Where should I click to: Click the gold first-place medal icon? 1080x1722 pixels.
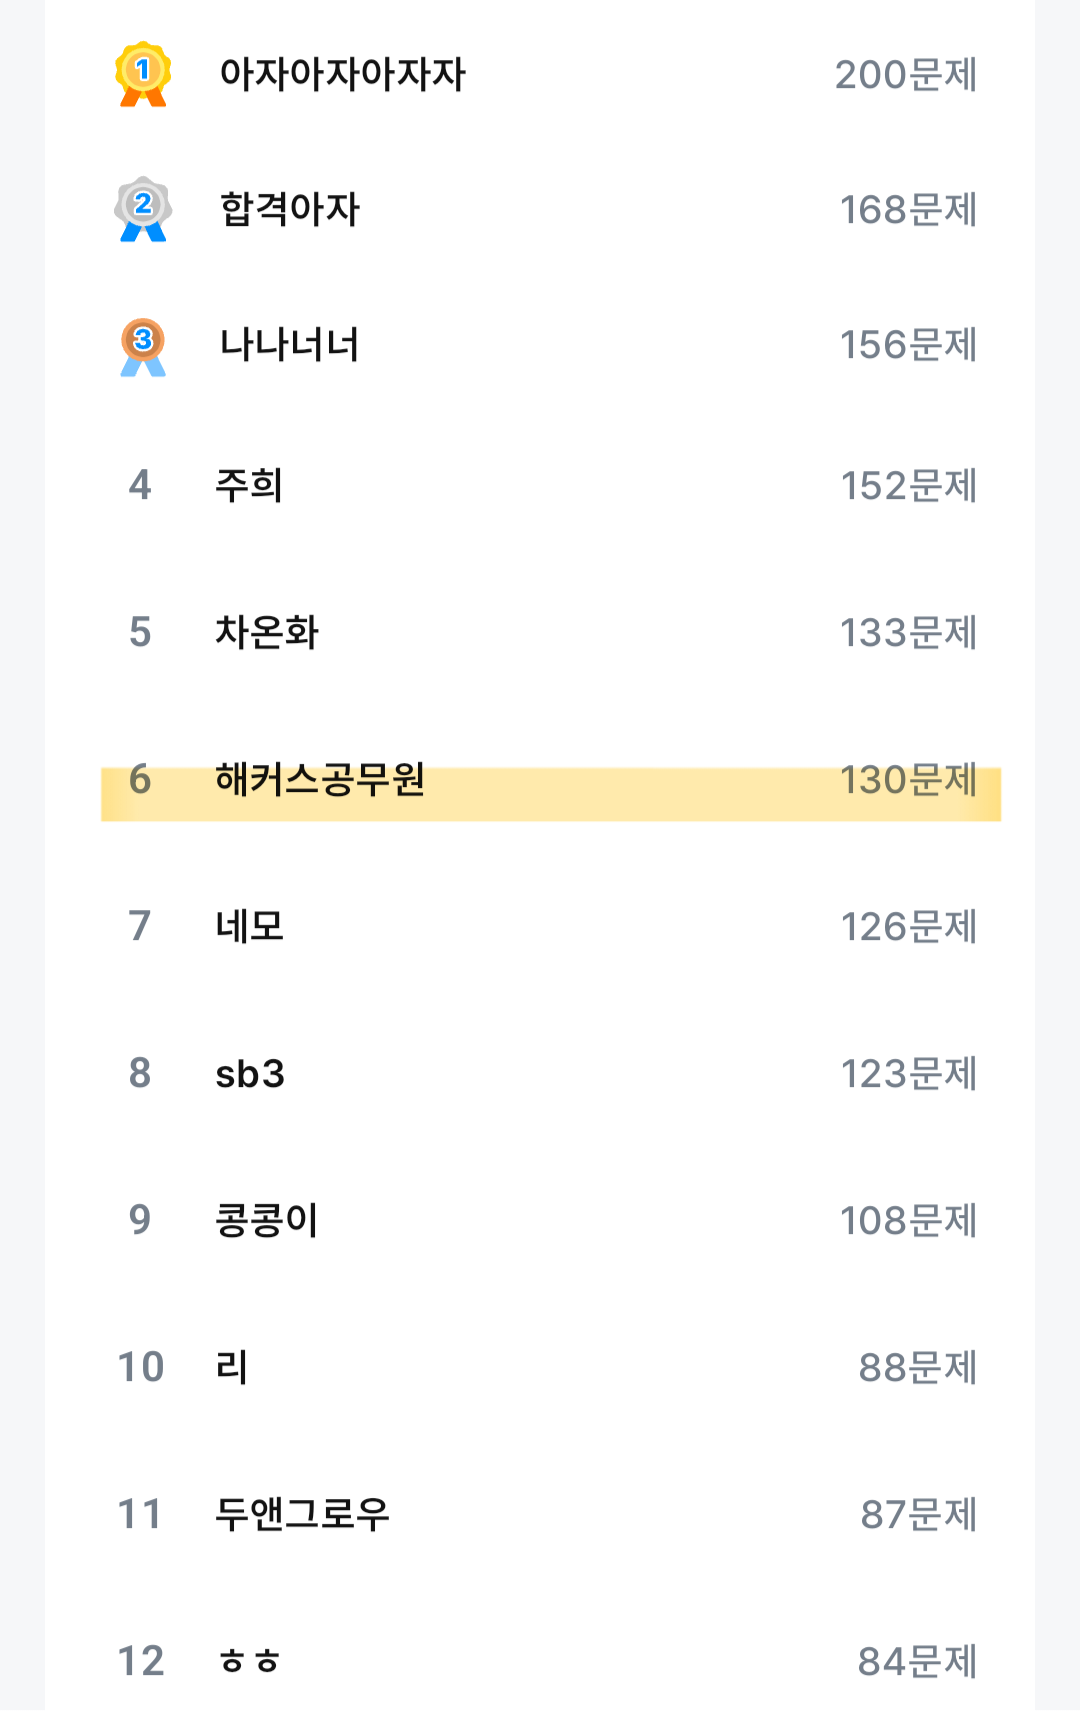pyautogui.click(x=143, y=74)
